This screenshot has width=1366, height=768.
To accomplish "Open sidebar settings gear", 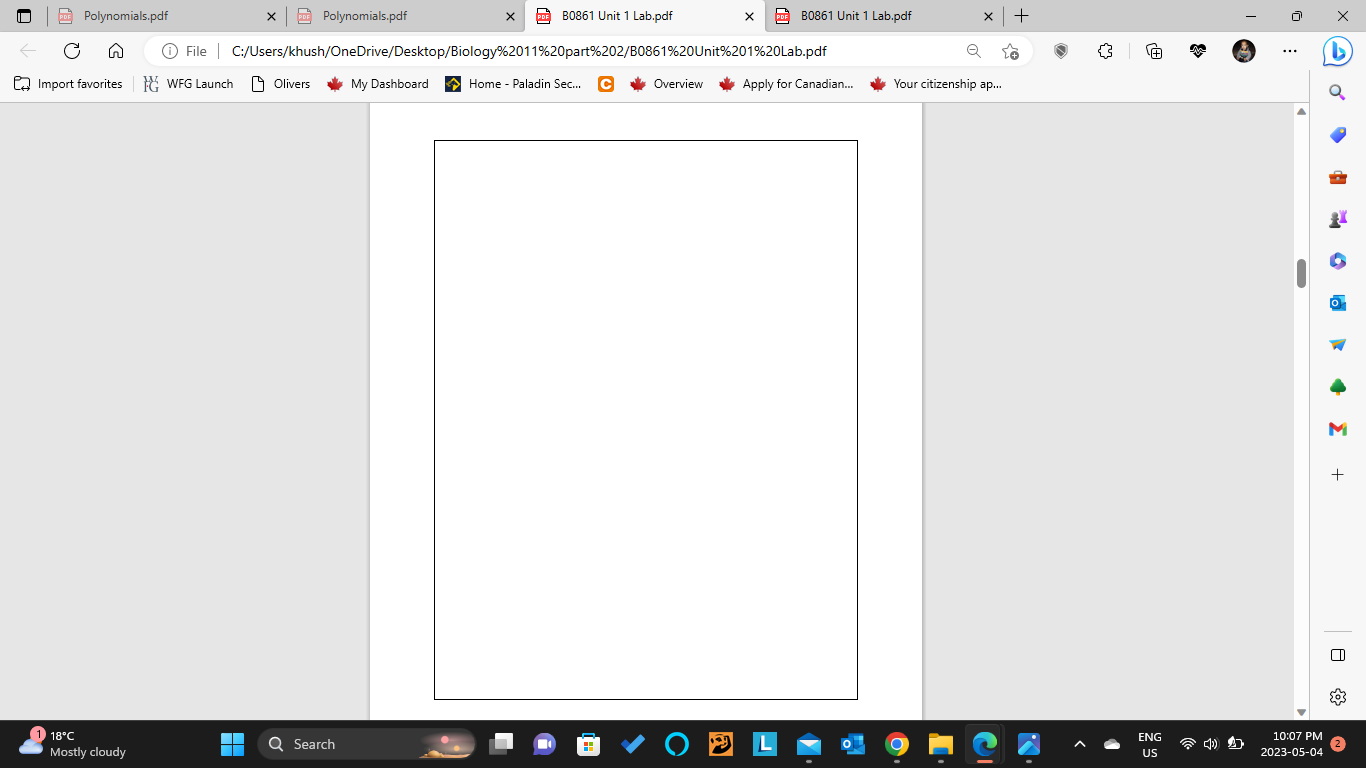I will (x=1337, y=697).
